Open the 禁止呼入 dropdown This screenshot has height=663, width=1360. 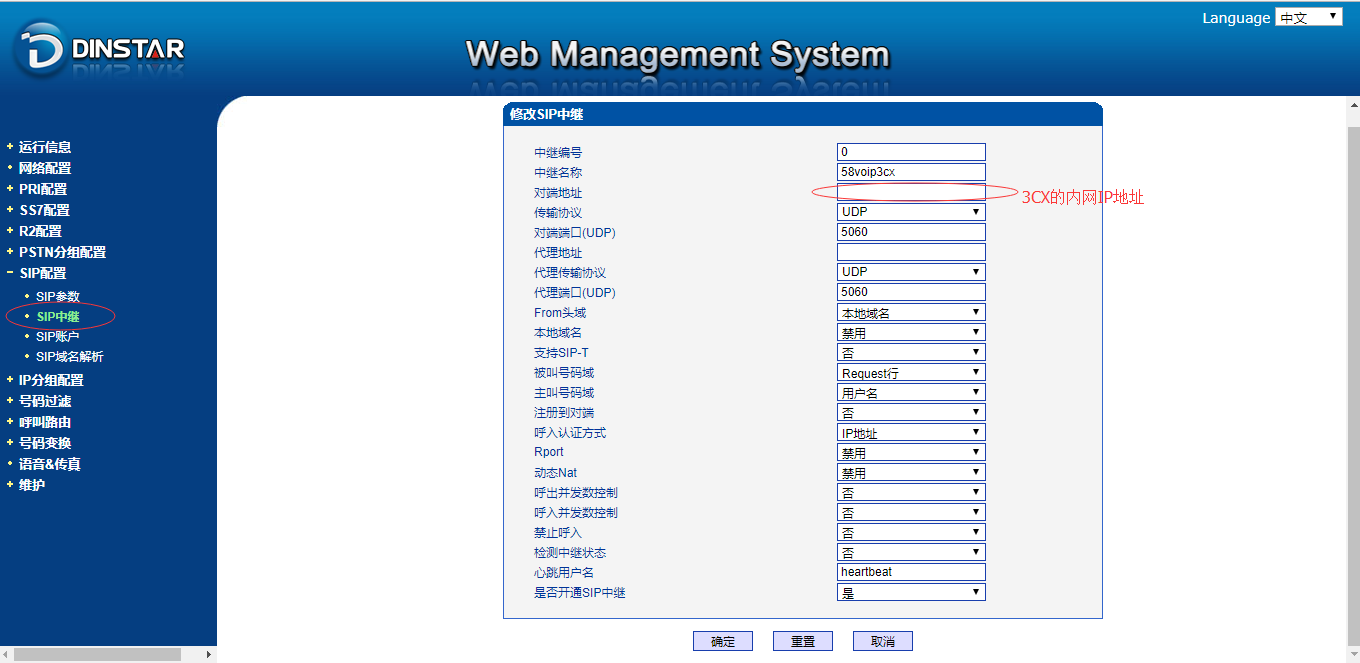tap(911, 532)
